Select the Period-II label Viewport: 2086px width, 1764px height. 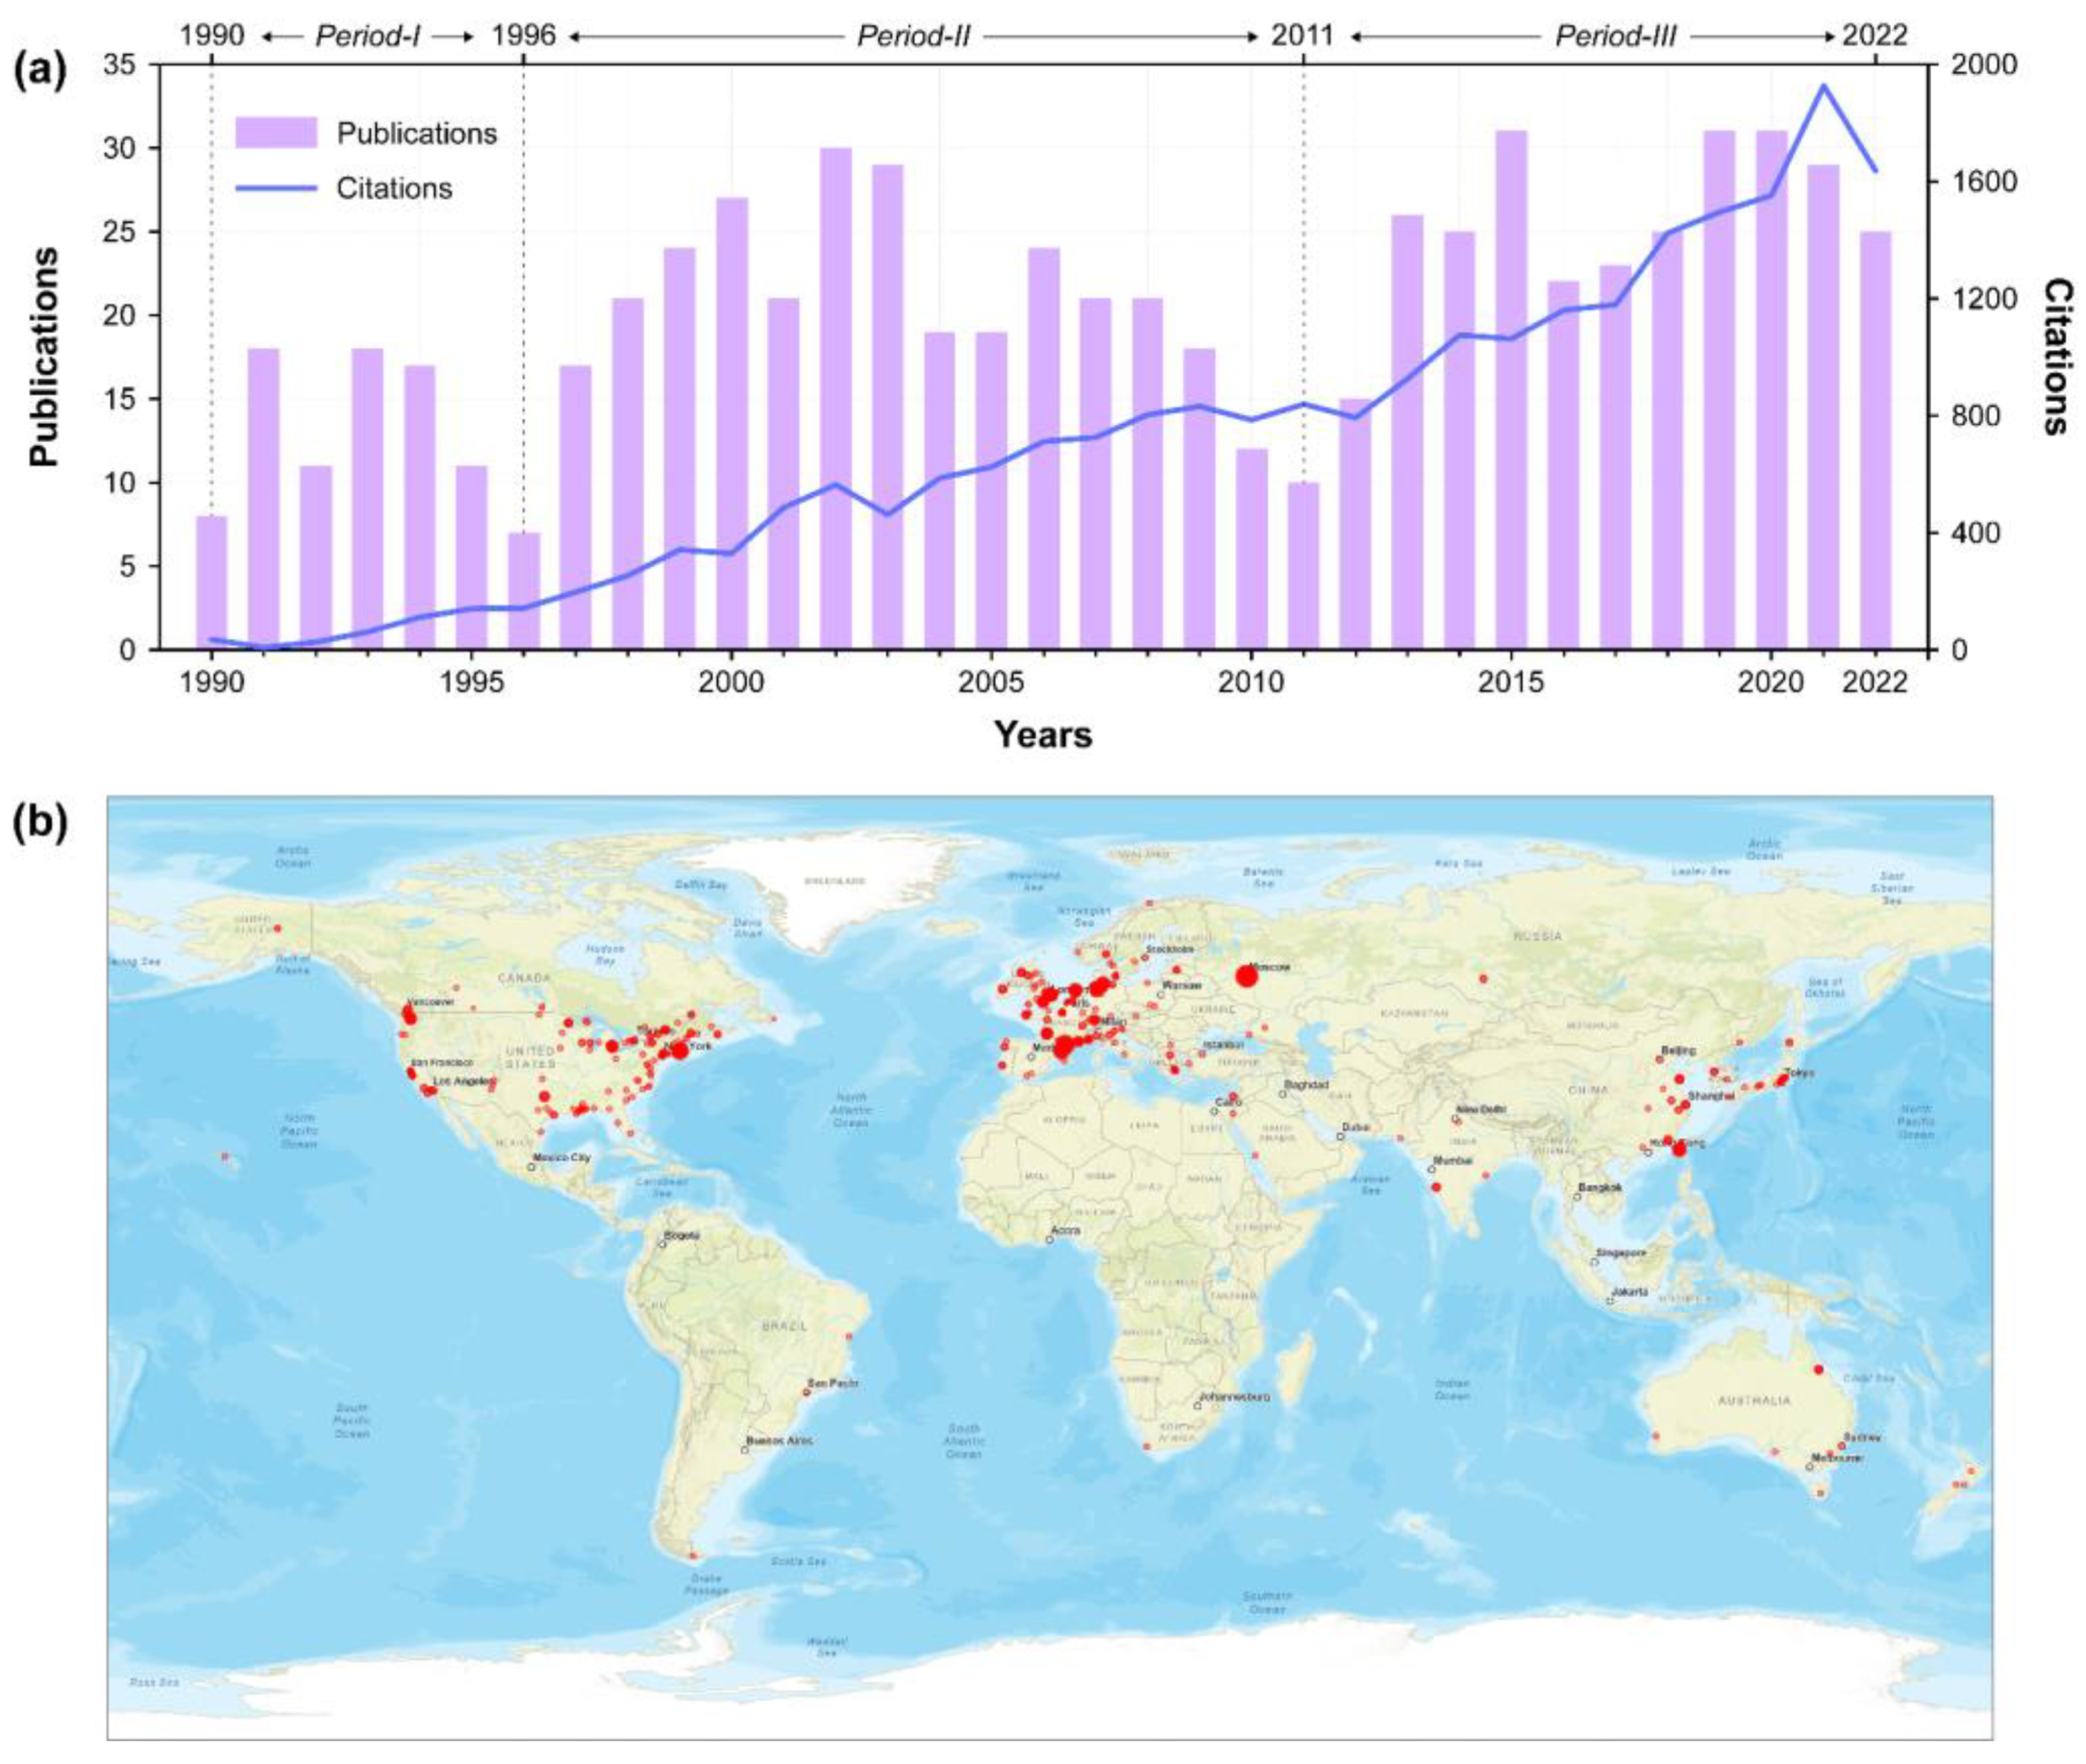pos(913,36)
